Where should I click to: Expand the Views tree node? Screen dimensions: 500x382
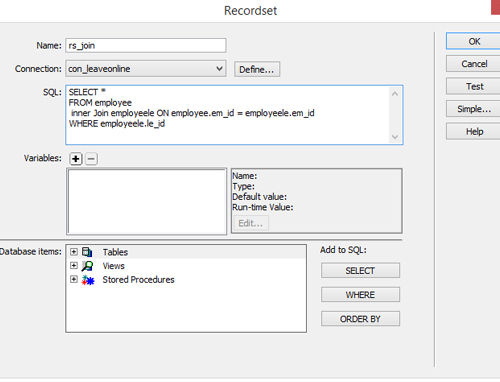coord(74,266)
